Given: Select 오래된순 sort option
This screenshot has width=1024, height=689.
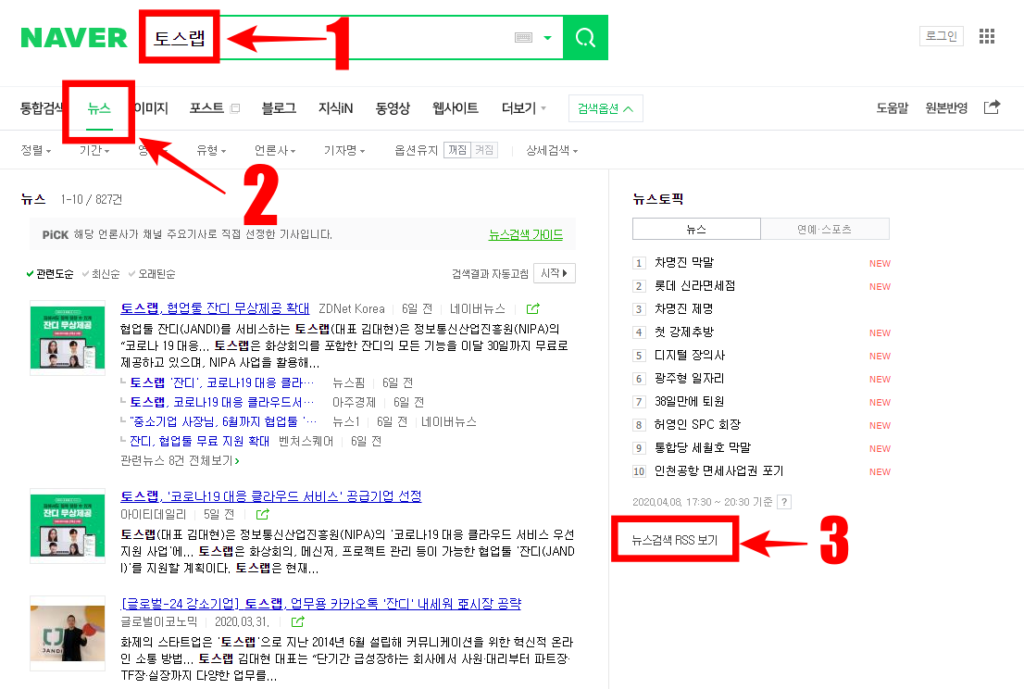Looking at the screenshot, I should point(152,274).
